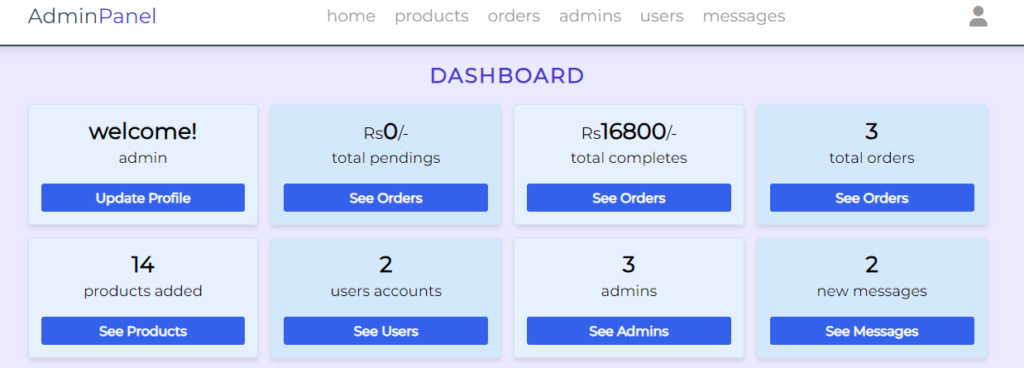1024x368 pixels.
Task: Select the 14 products added count
Action: tap(143, 264)
